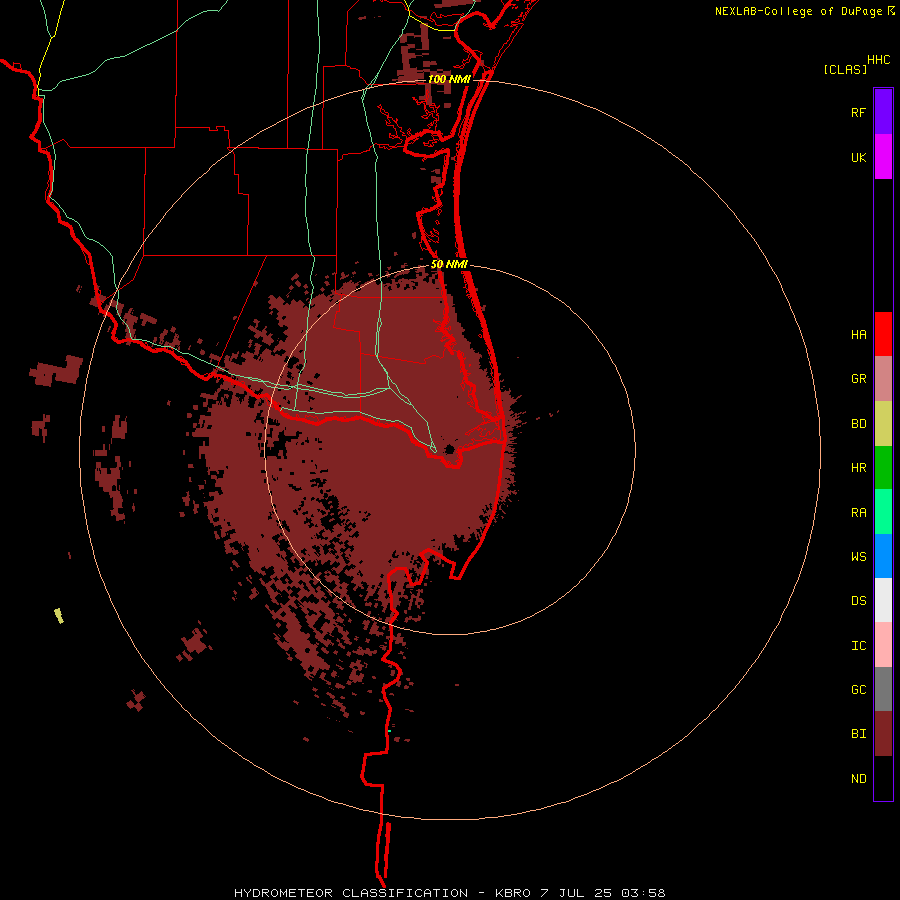
Task: Click the RA light green legend swatch
Action: (x=883, y=512)
